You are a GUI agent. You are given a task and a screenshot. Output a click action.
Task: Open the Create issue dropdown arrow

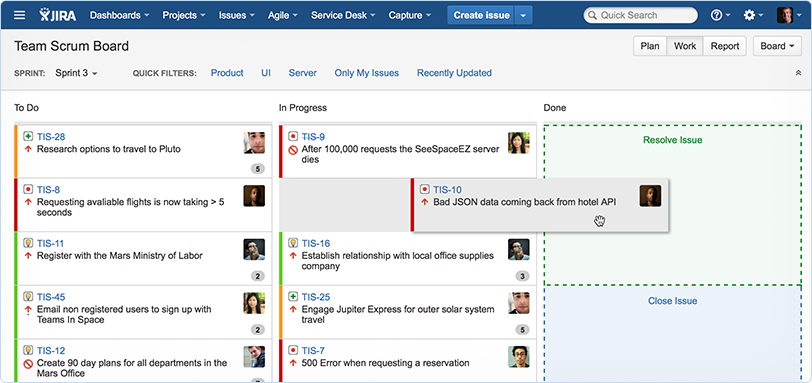coord(523,16)
